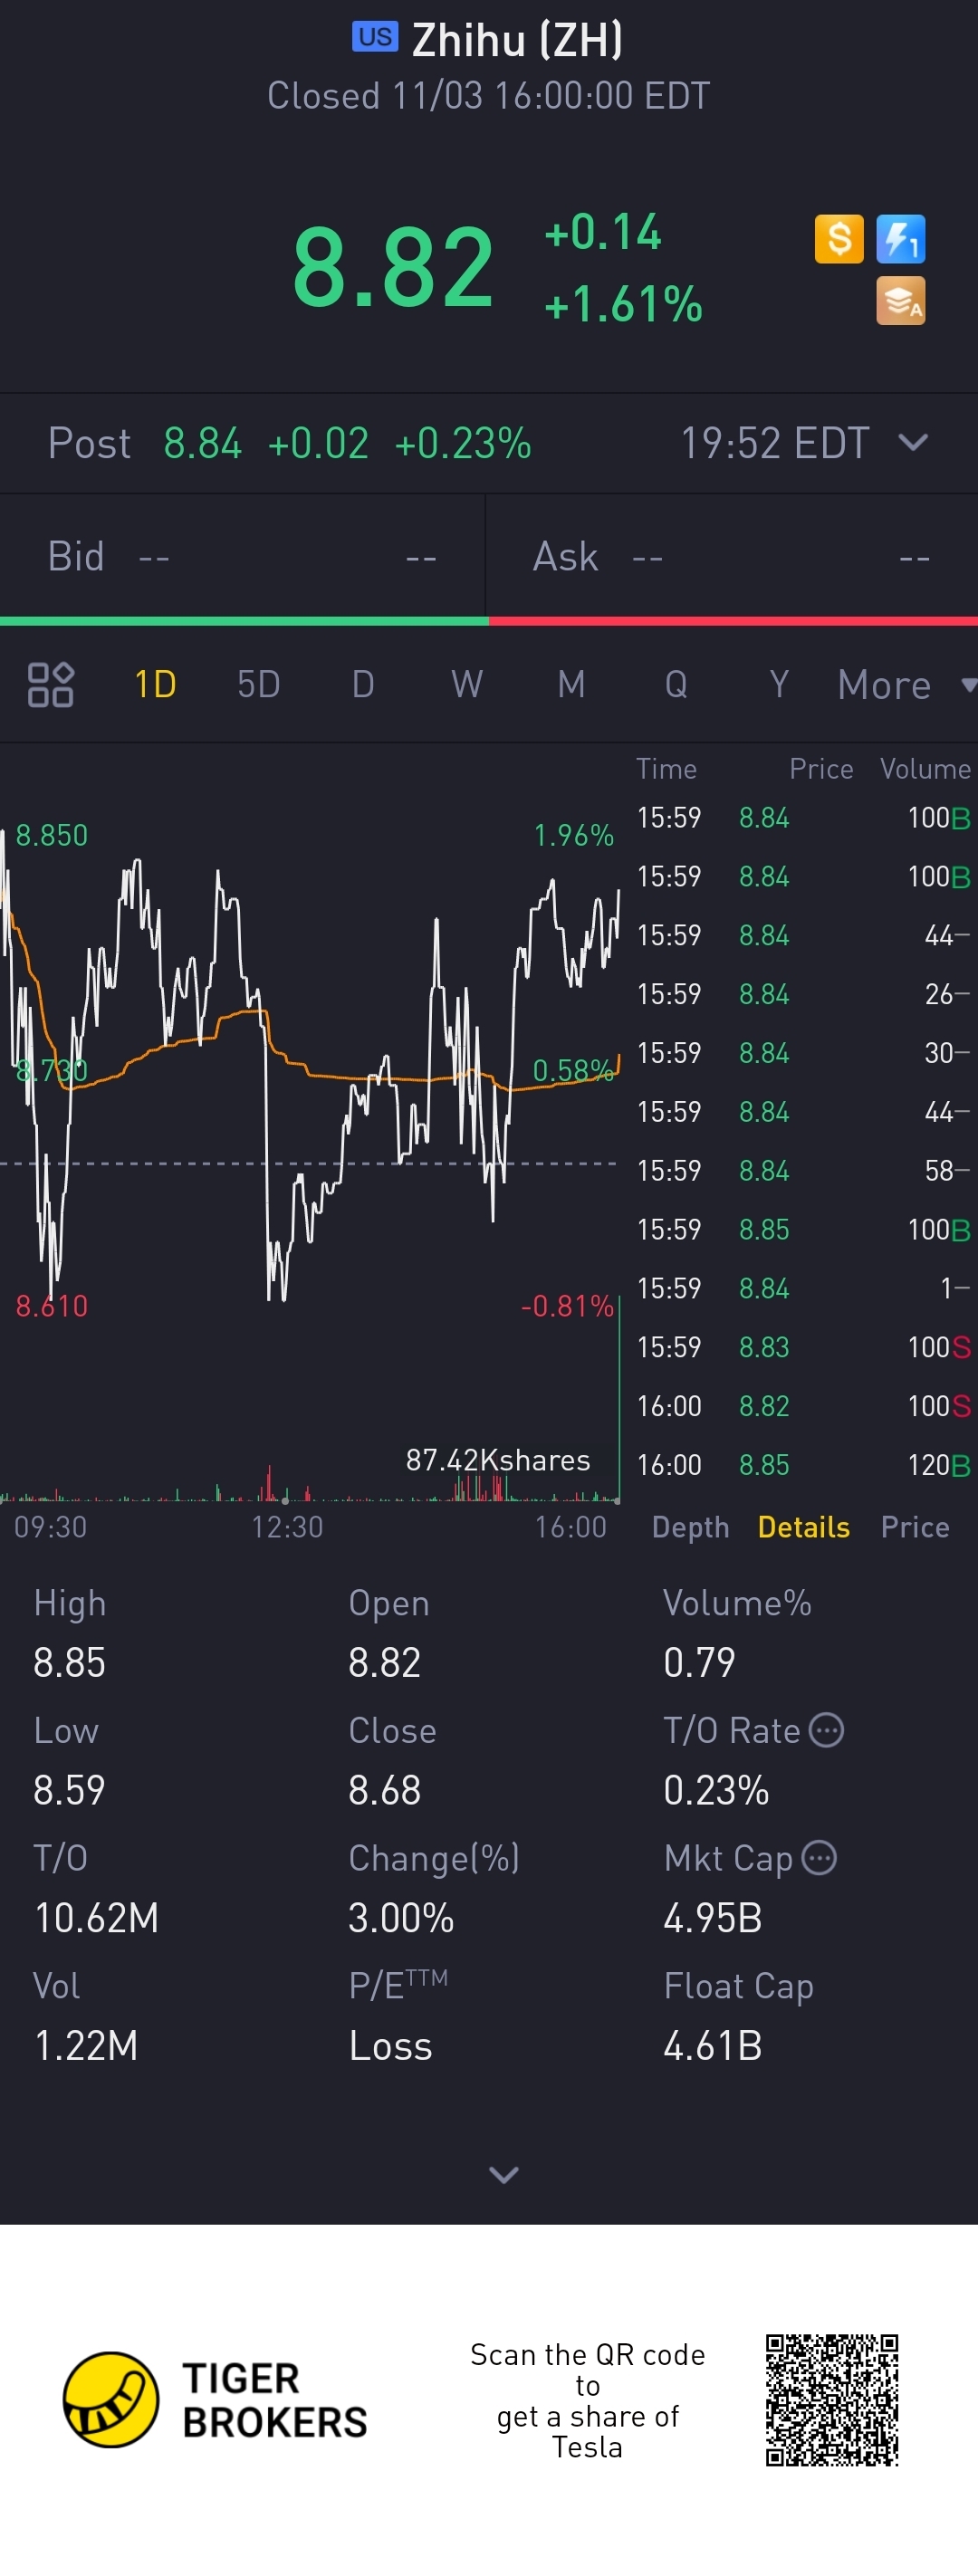The height and width of the screenshot is (2576, 978).
Task: Tap the P/E TTM Loss value
Action: [390, 2046]
